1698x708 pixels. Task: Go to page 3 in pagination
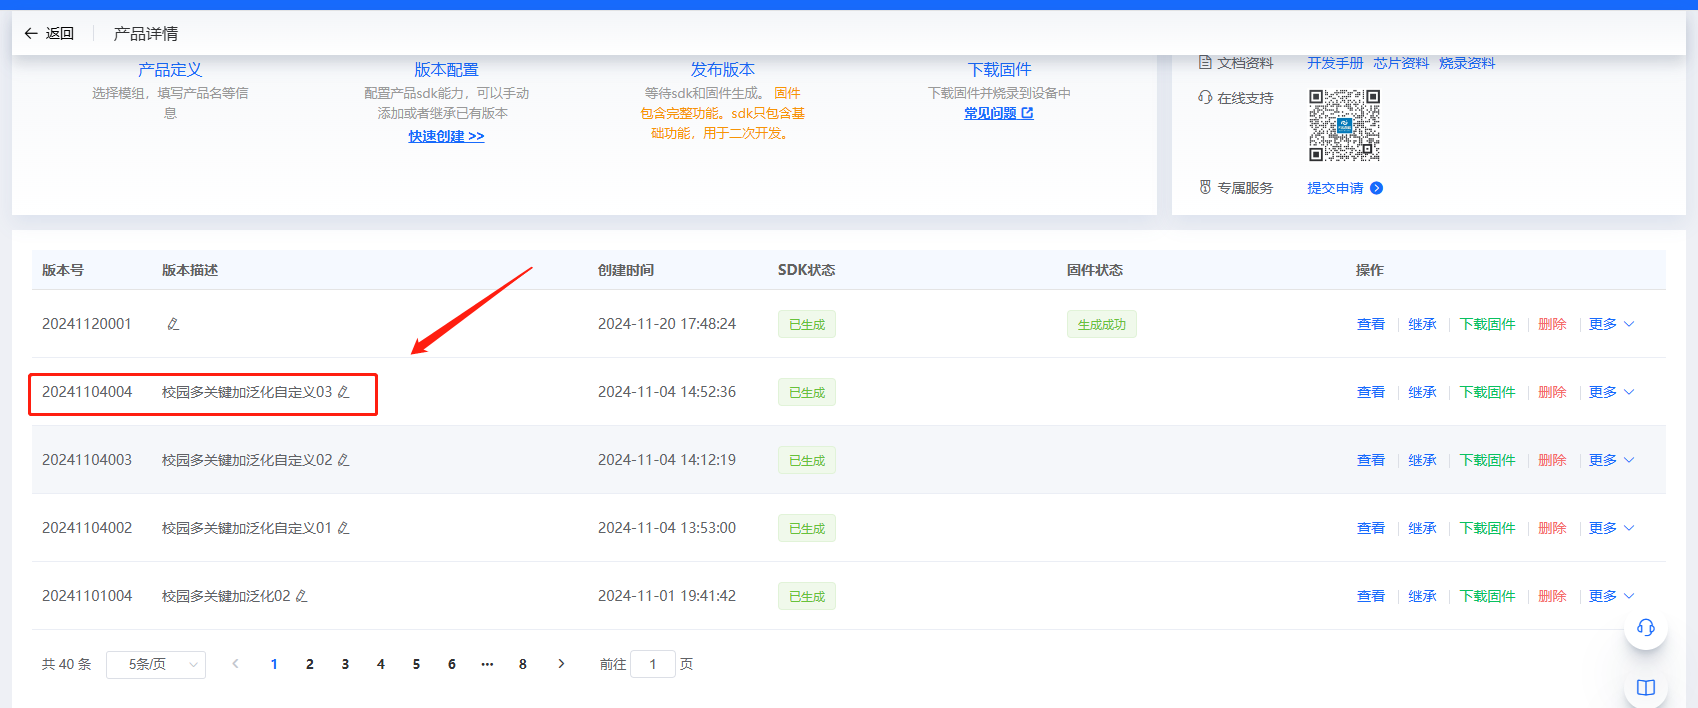(x=345, y=664)
